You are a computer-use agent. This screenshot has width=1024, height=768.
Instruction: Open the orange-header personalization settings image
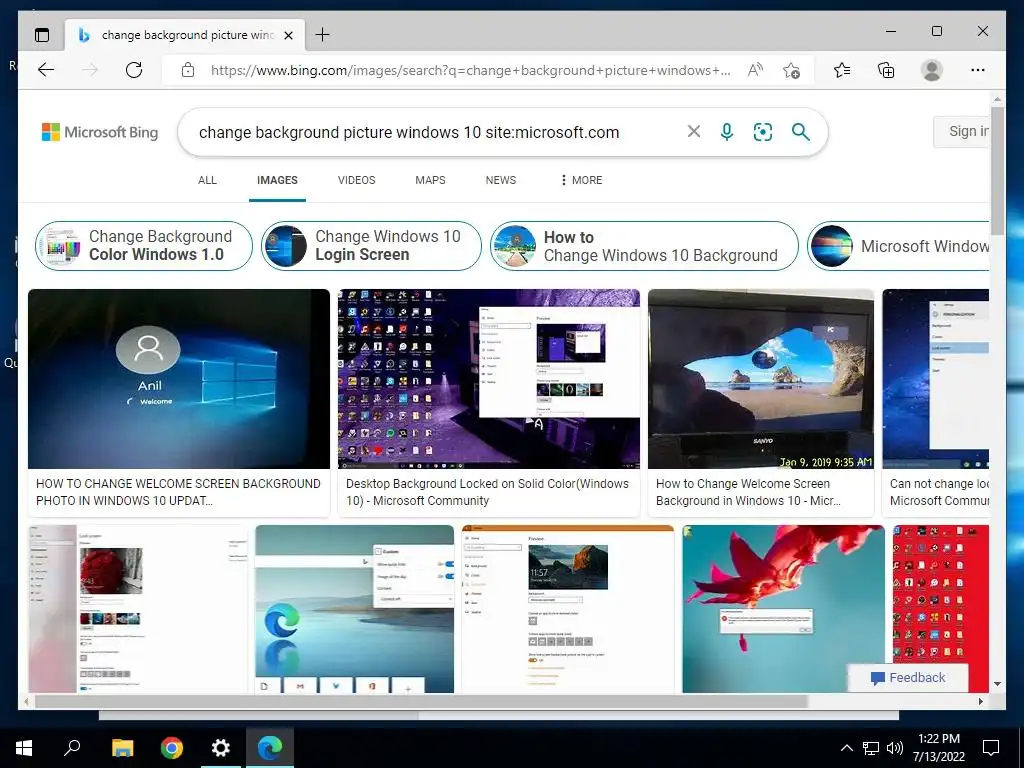tap(568, 609)
